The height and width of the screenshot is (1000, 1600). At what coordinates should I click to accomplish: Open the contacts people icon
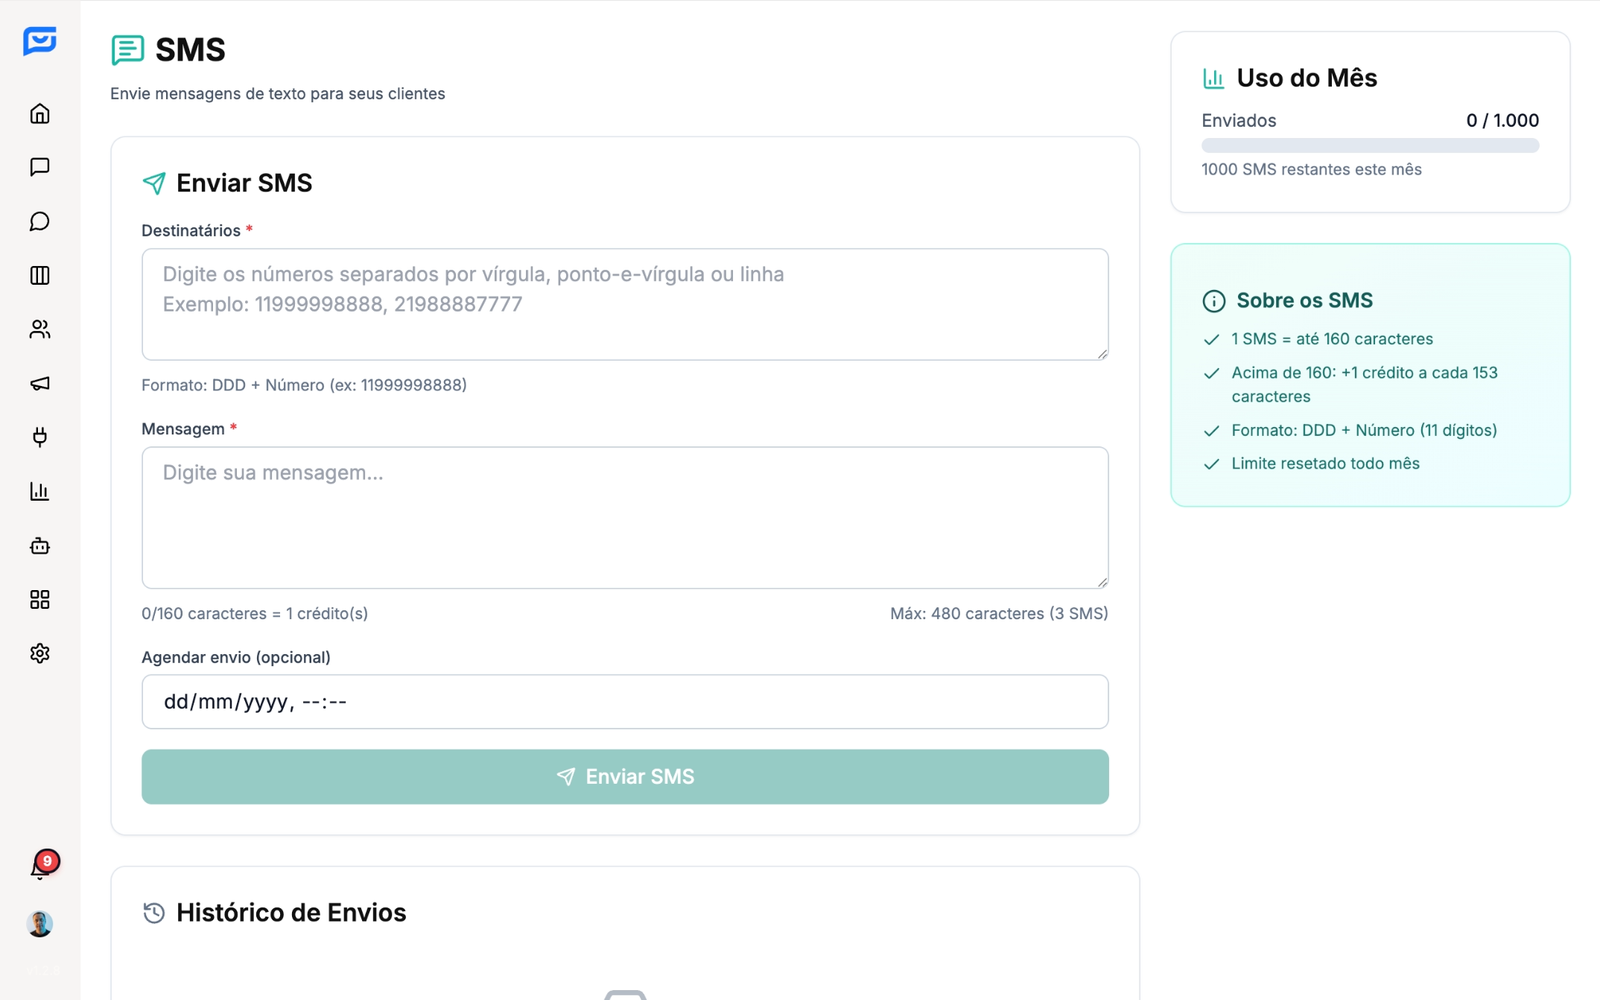(x=40, y=329)
